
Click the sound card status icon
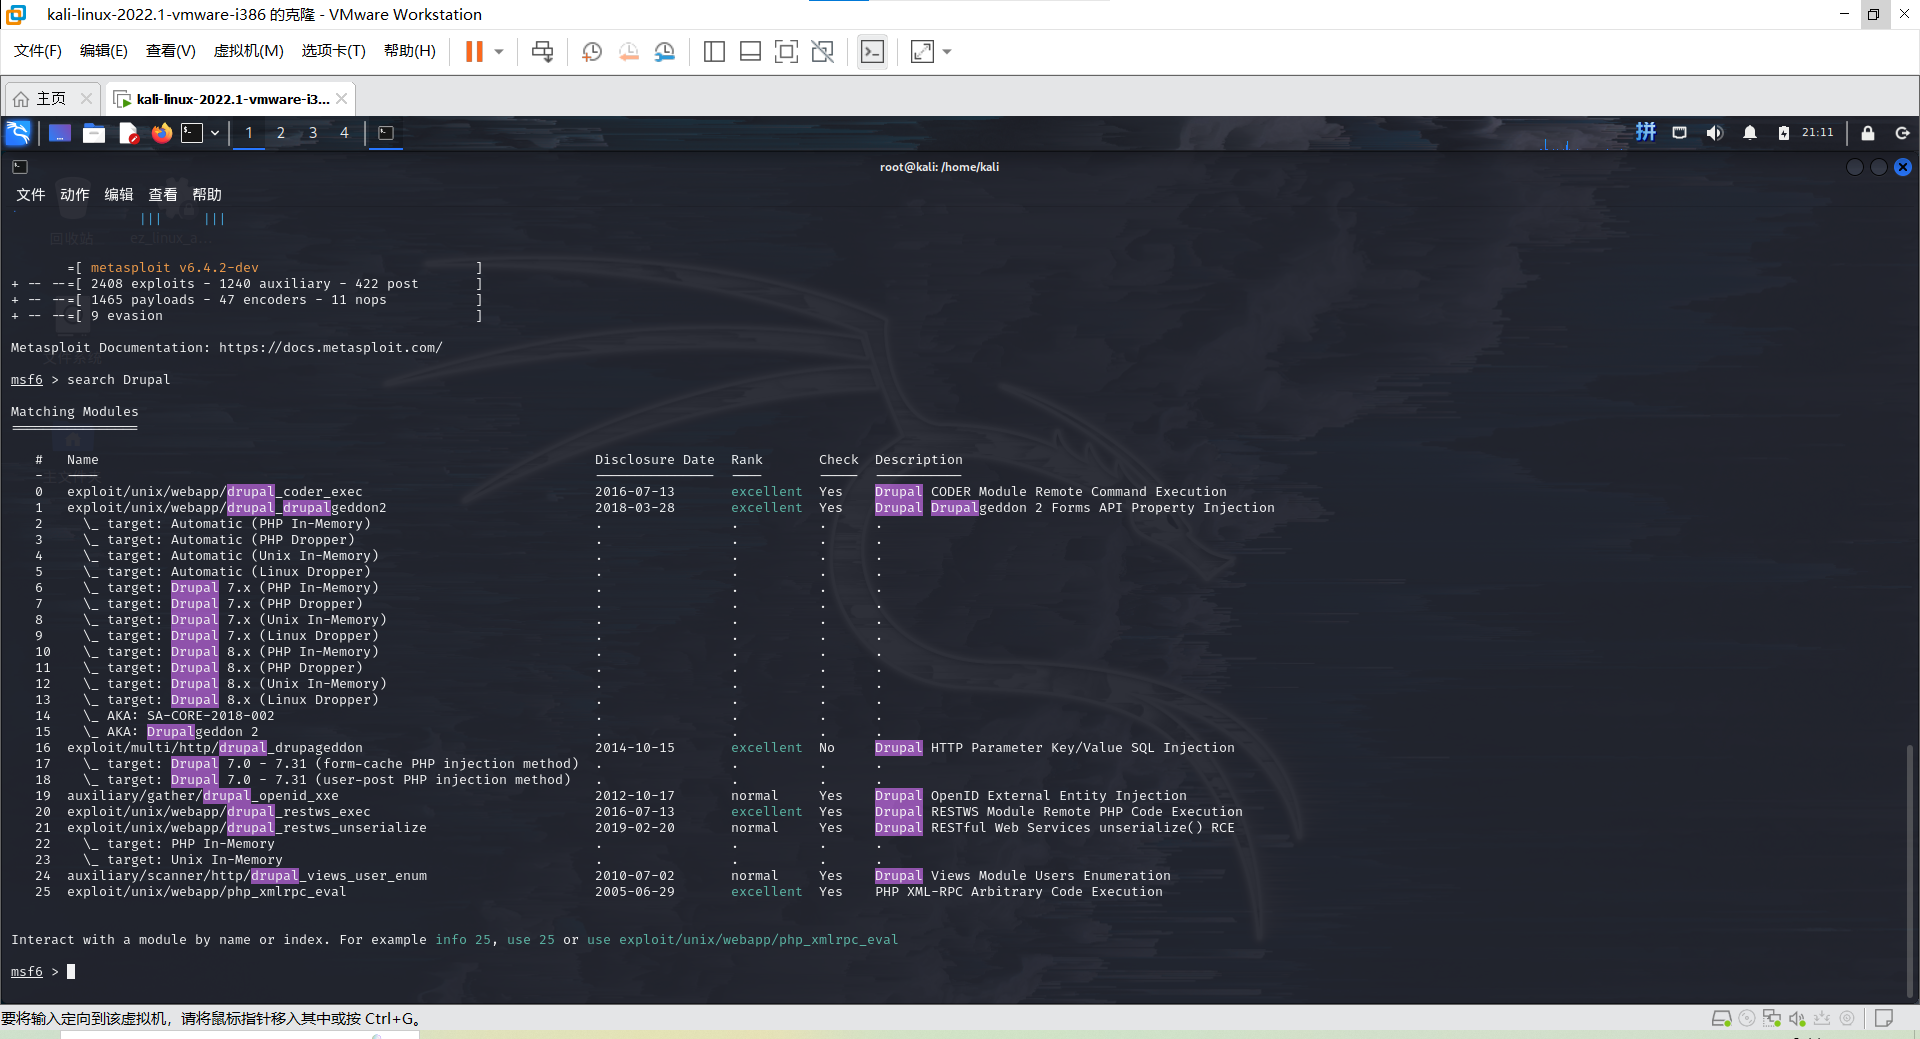[1797, 1018]
